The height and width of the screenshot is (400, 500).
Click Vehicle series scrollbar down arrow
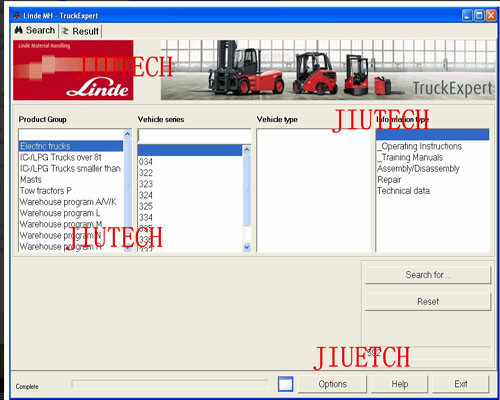(247, 247)
